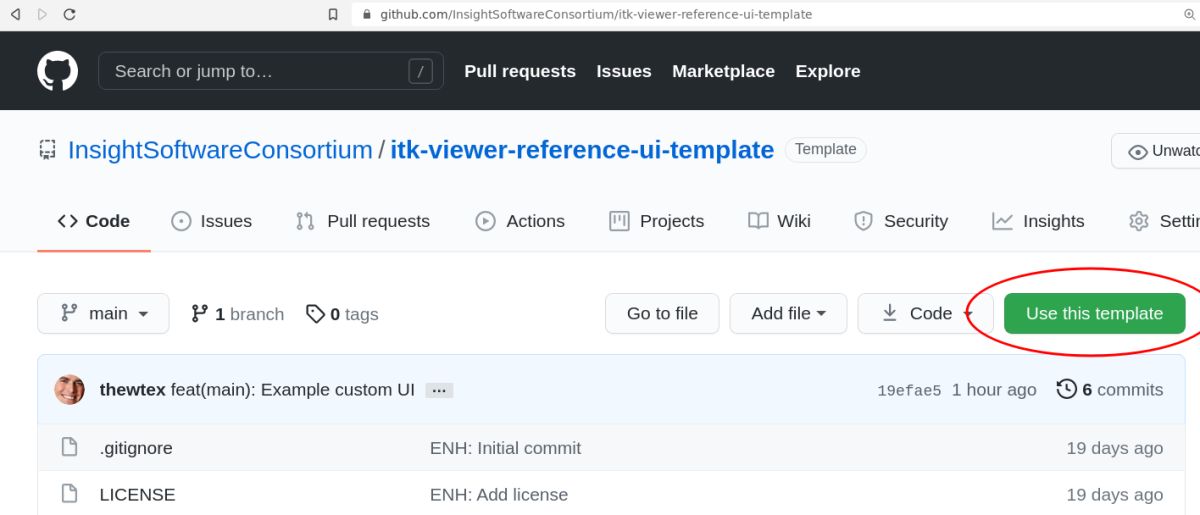Viewport: 1200px width, 515px height.
Task: Open the Add file dropdown
Action: tap(788, 313)
